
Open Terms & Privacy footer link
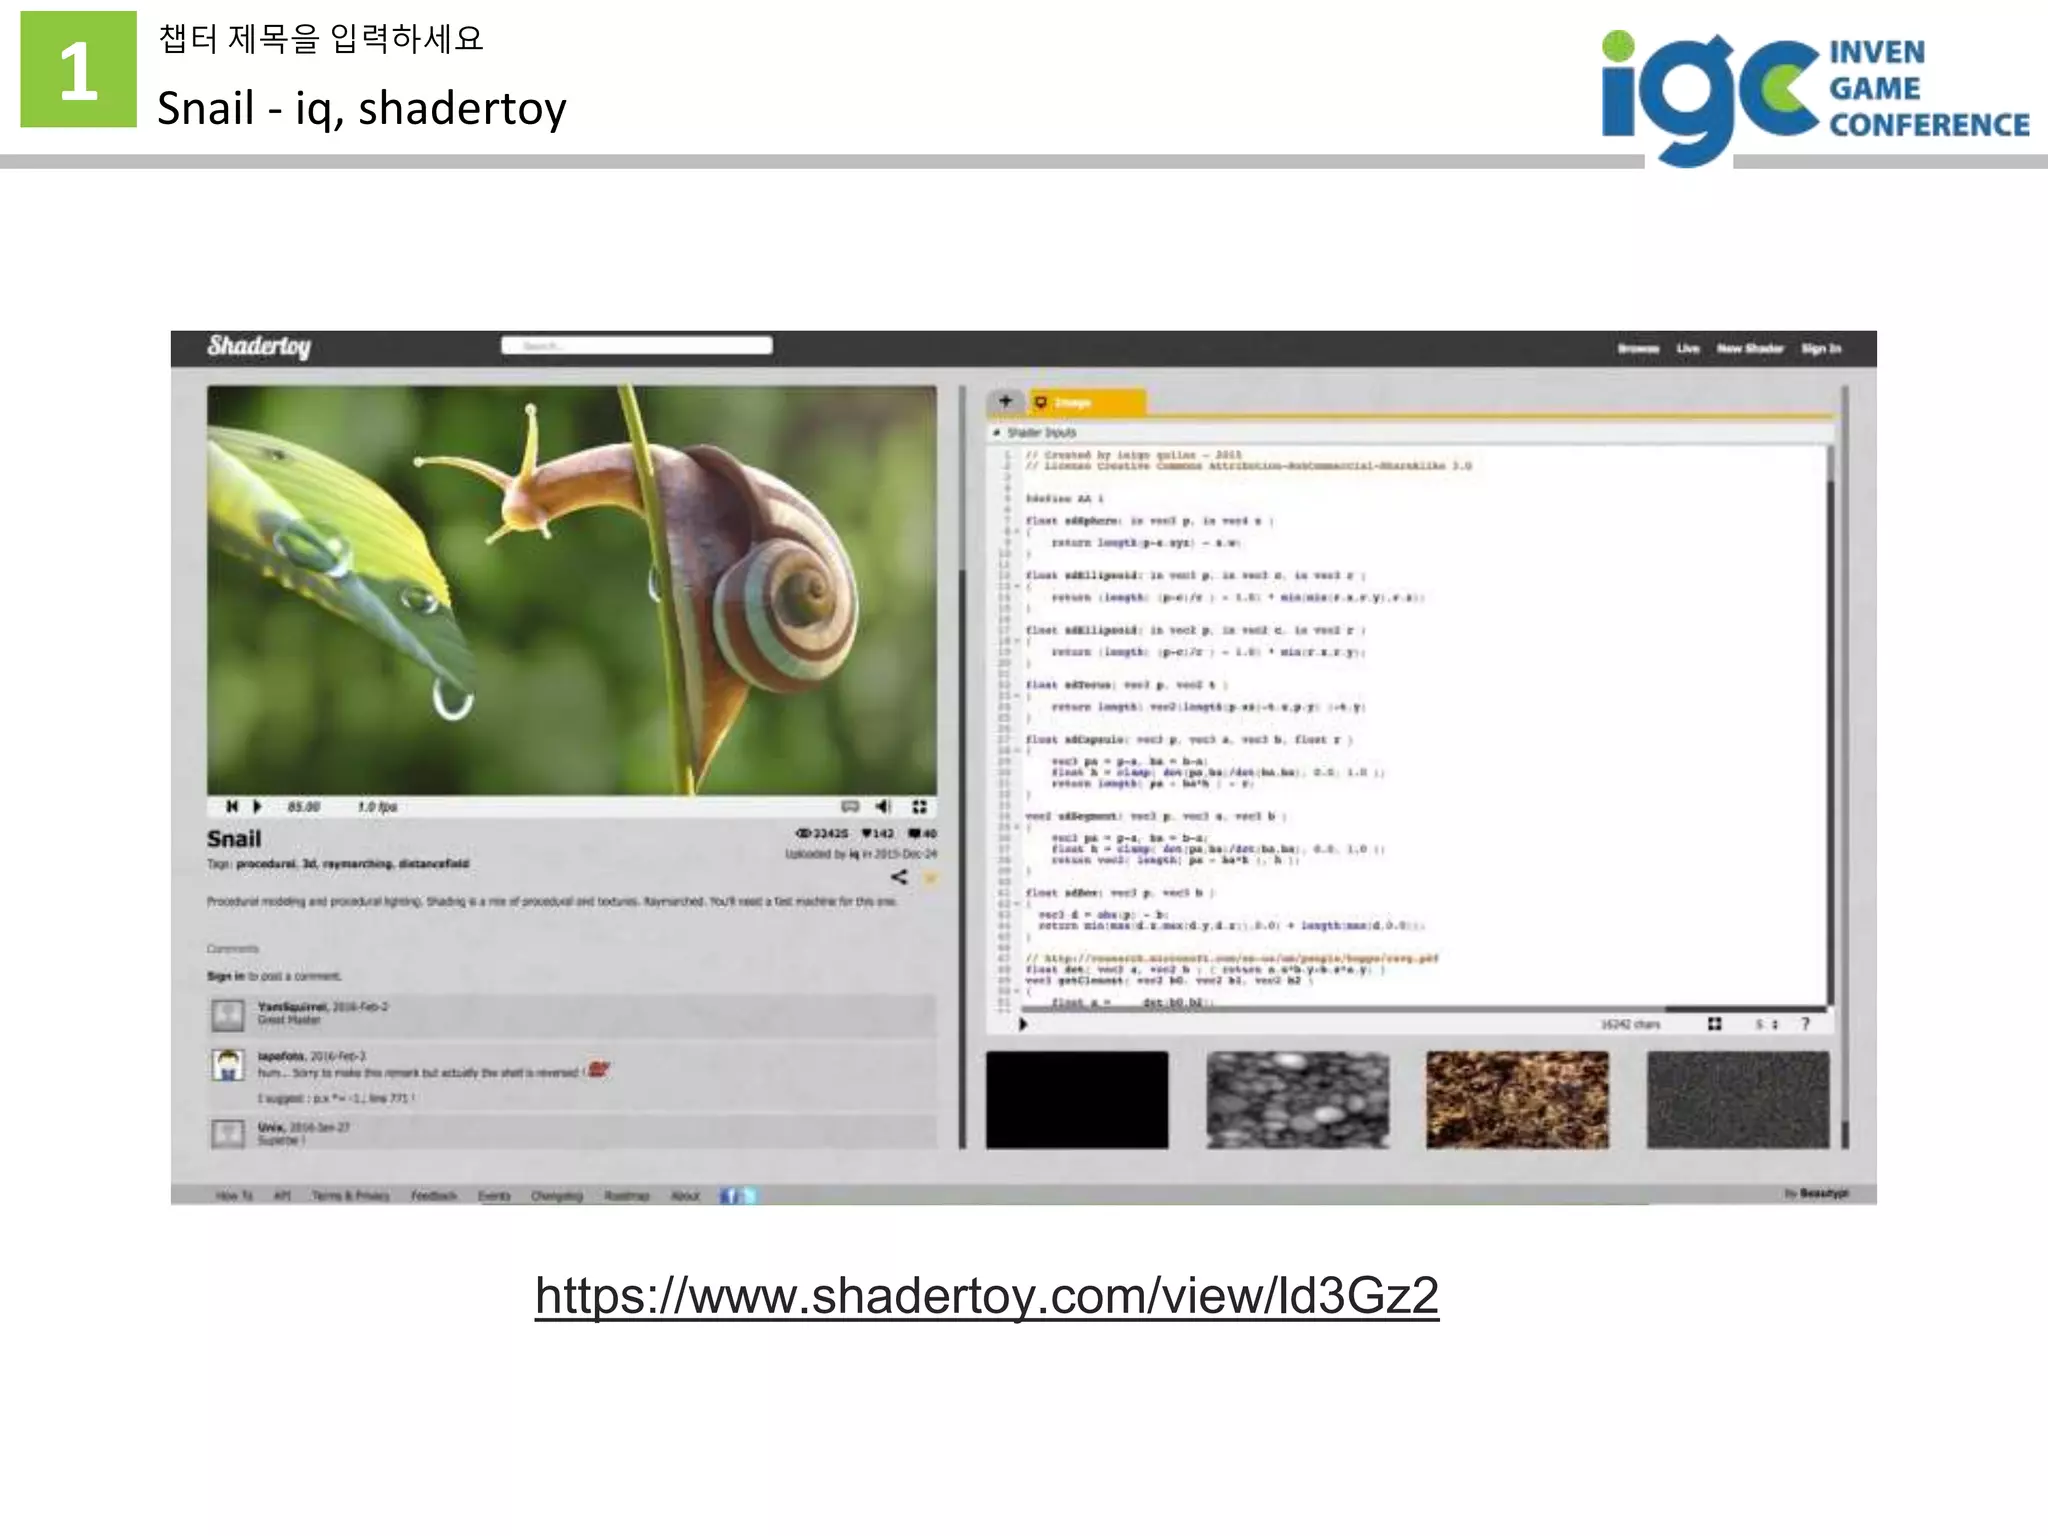tap(351, 1196)
